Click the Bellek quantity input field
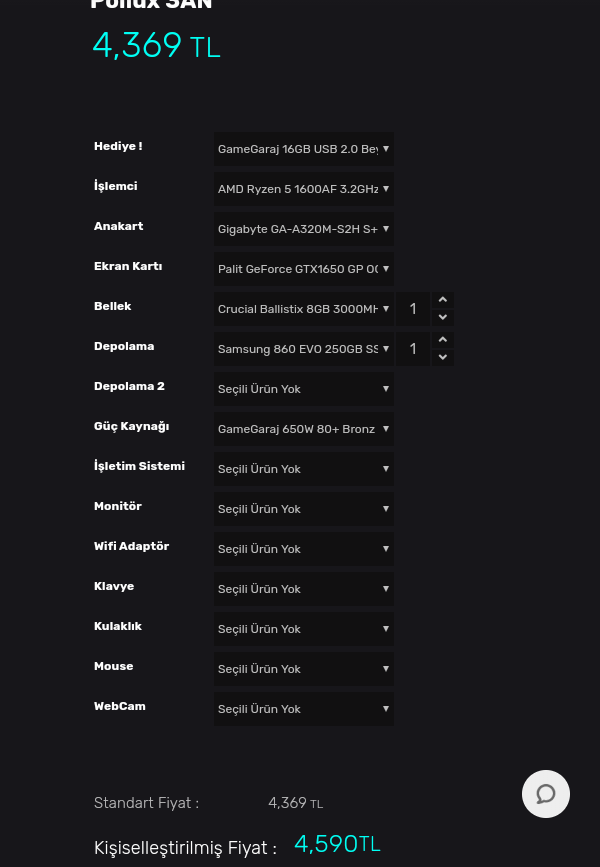This screenshot has width=600, height=867. [414, 309]
